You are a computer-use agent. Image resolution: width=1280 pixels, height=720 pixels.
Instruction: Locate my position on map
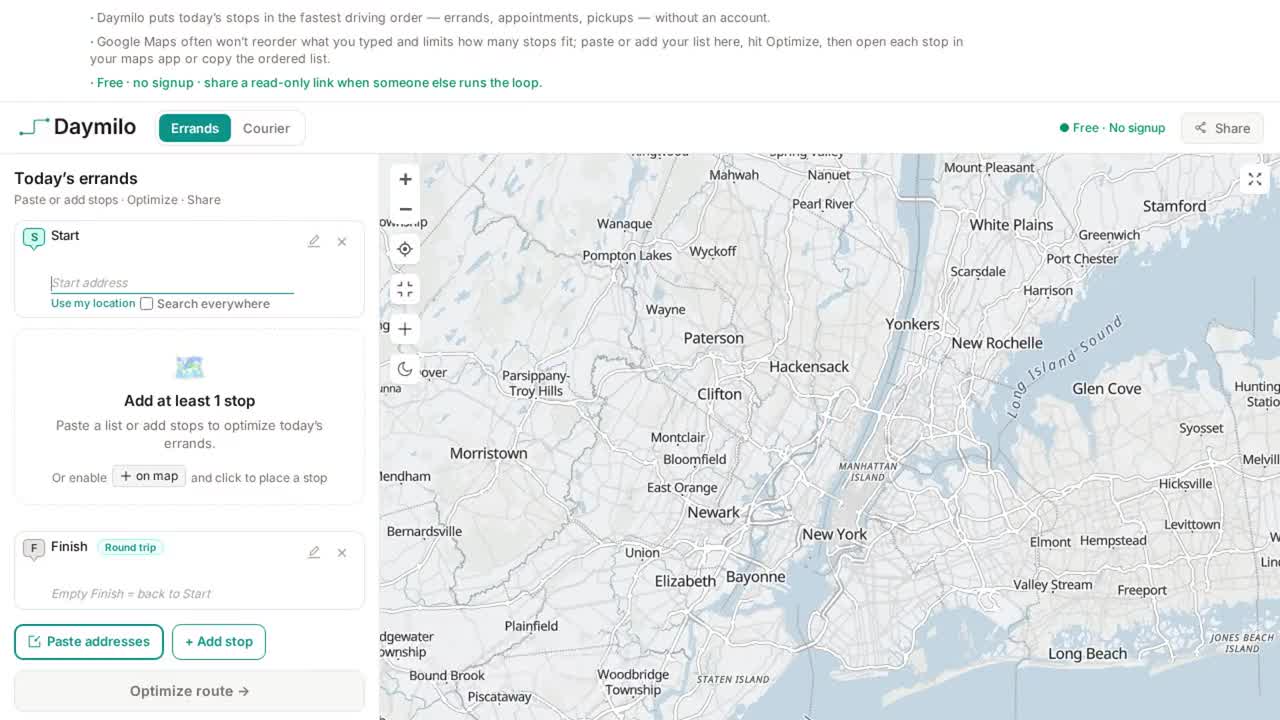tap(405, 249)
